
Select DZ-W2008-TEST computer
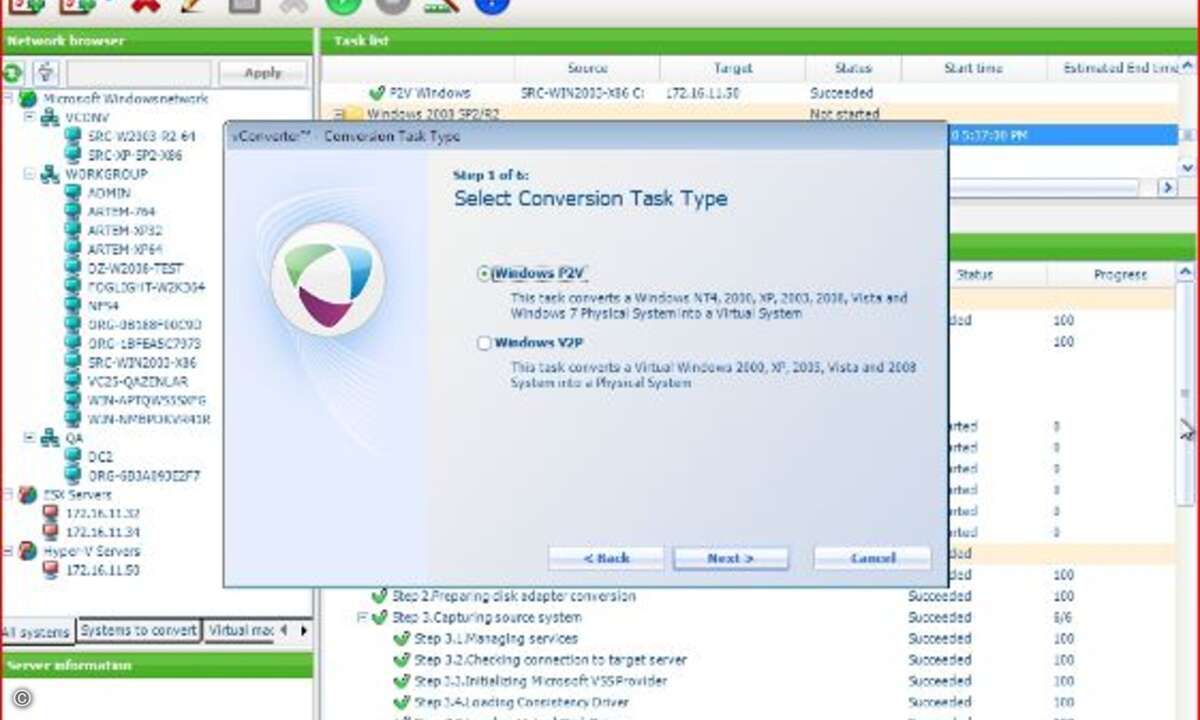135,268
